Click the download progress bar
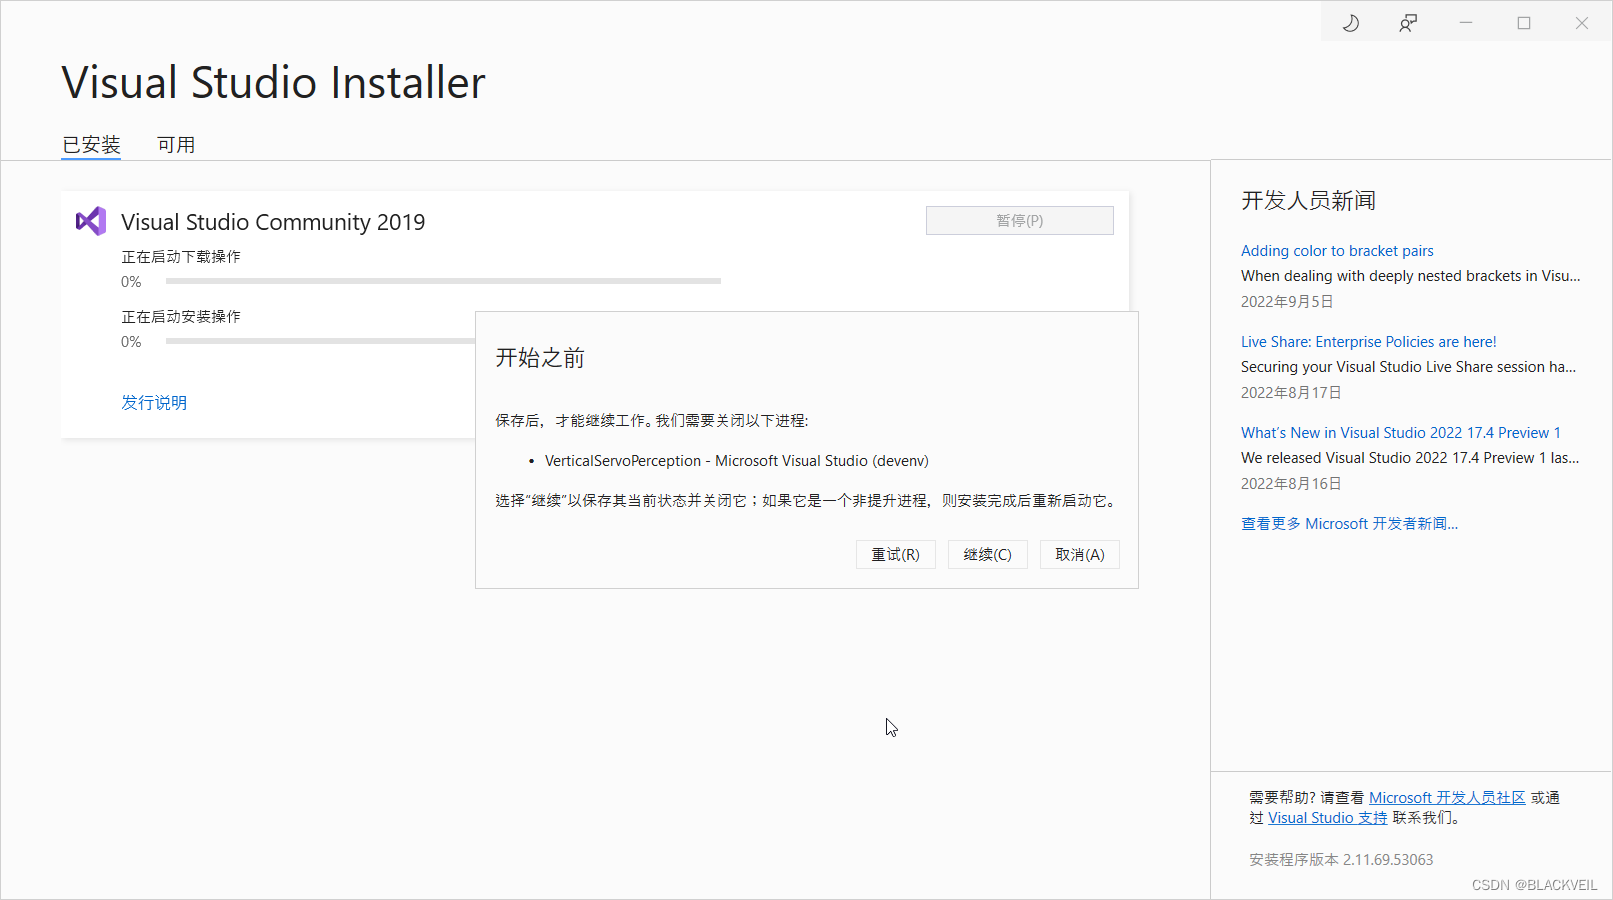The width and height of the screenshot is (1613, 900). coord(443,281)
